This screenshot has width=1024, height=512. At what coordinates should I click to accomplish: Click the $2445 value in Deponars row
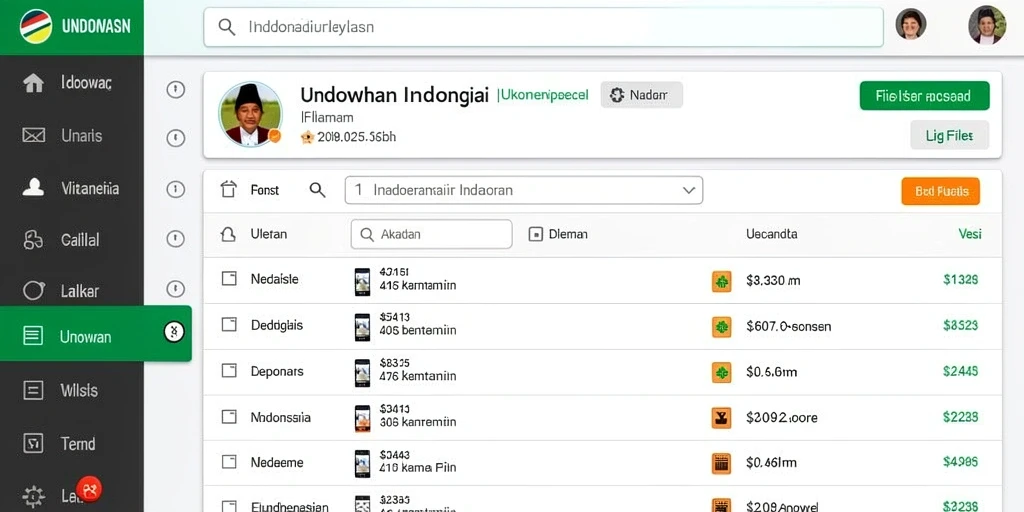click(961, 371)
